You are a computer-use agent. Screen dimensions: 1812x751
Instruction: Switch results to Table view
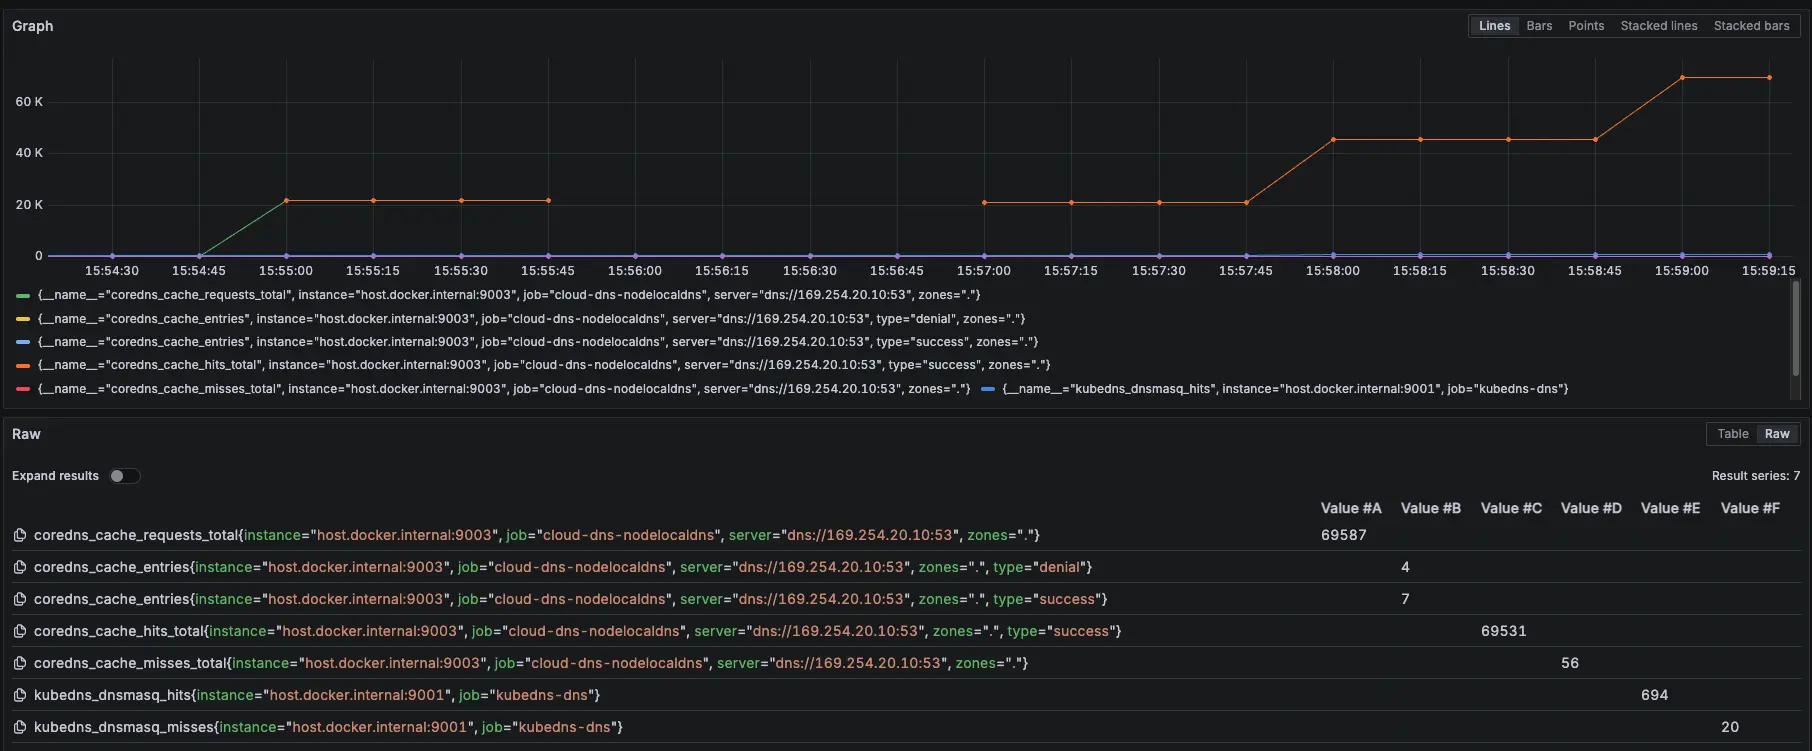(x=1732, y=434)
